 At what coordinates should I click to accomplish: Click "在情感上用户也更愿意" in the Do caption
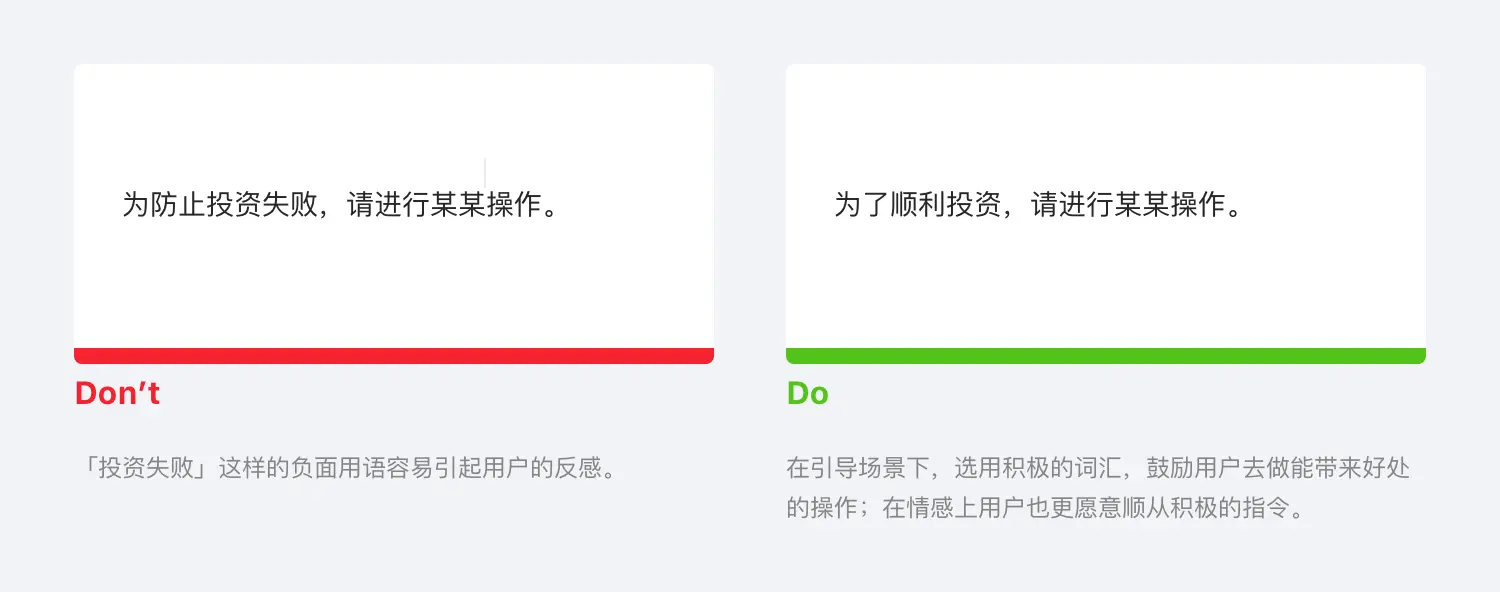click(x=1002, y=508)
